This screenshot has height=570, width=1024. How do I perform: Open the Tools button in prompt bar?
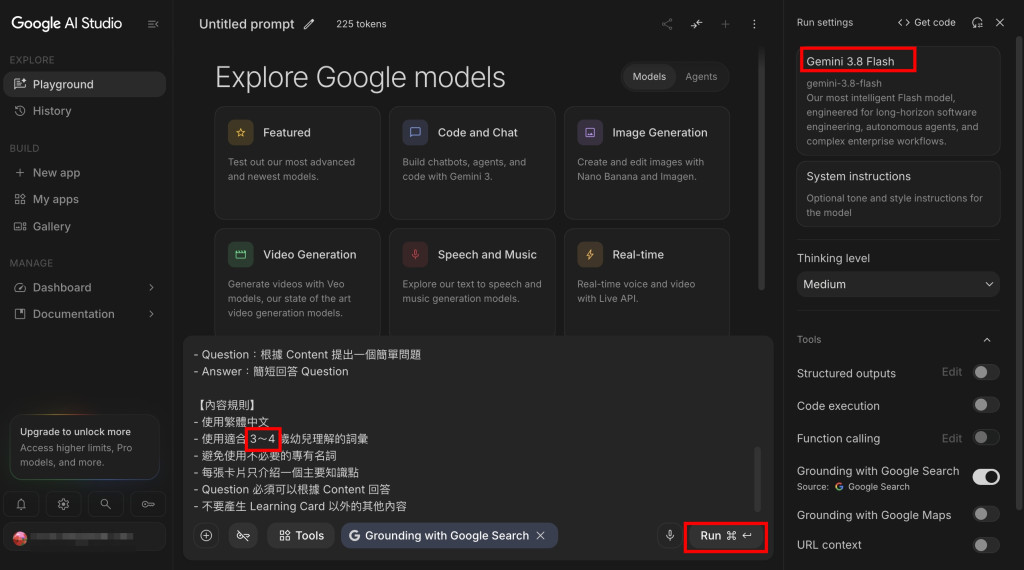[x=301, y=535]
